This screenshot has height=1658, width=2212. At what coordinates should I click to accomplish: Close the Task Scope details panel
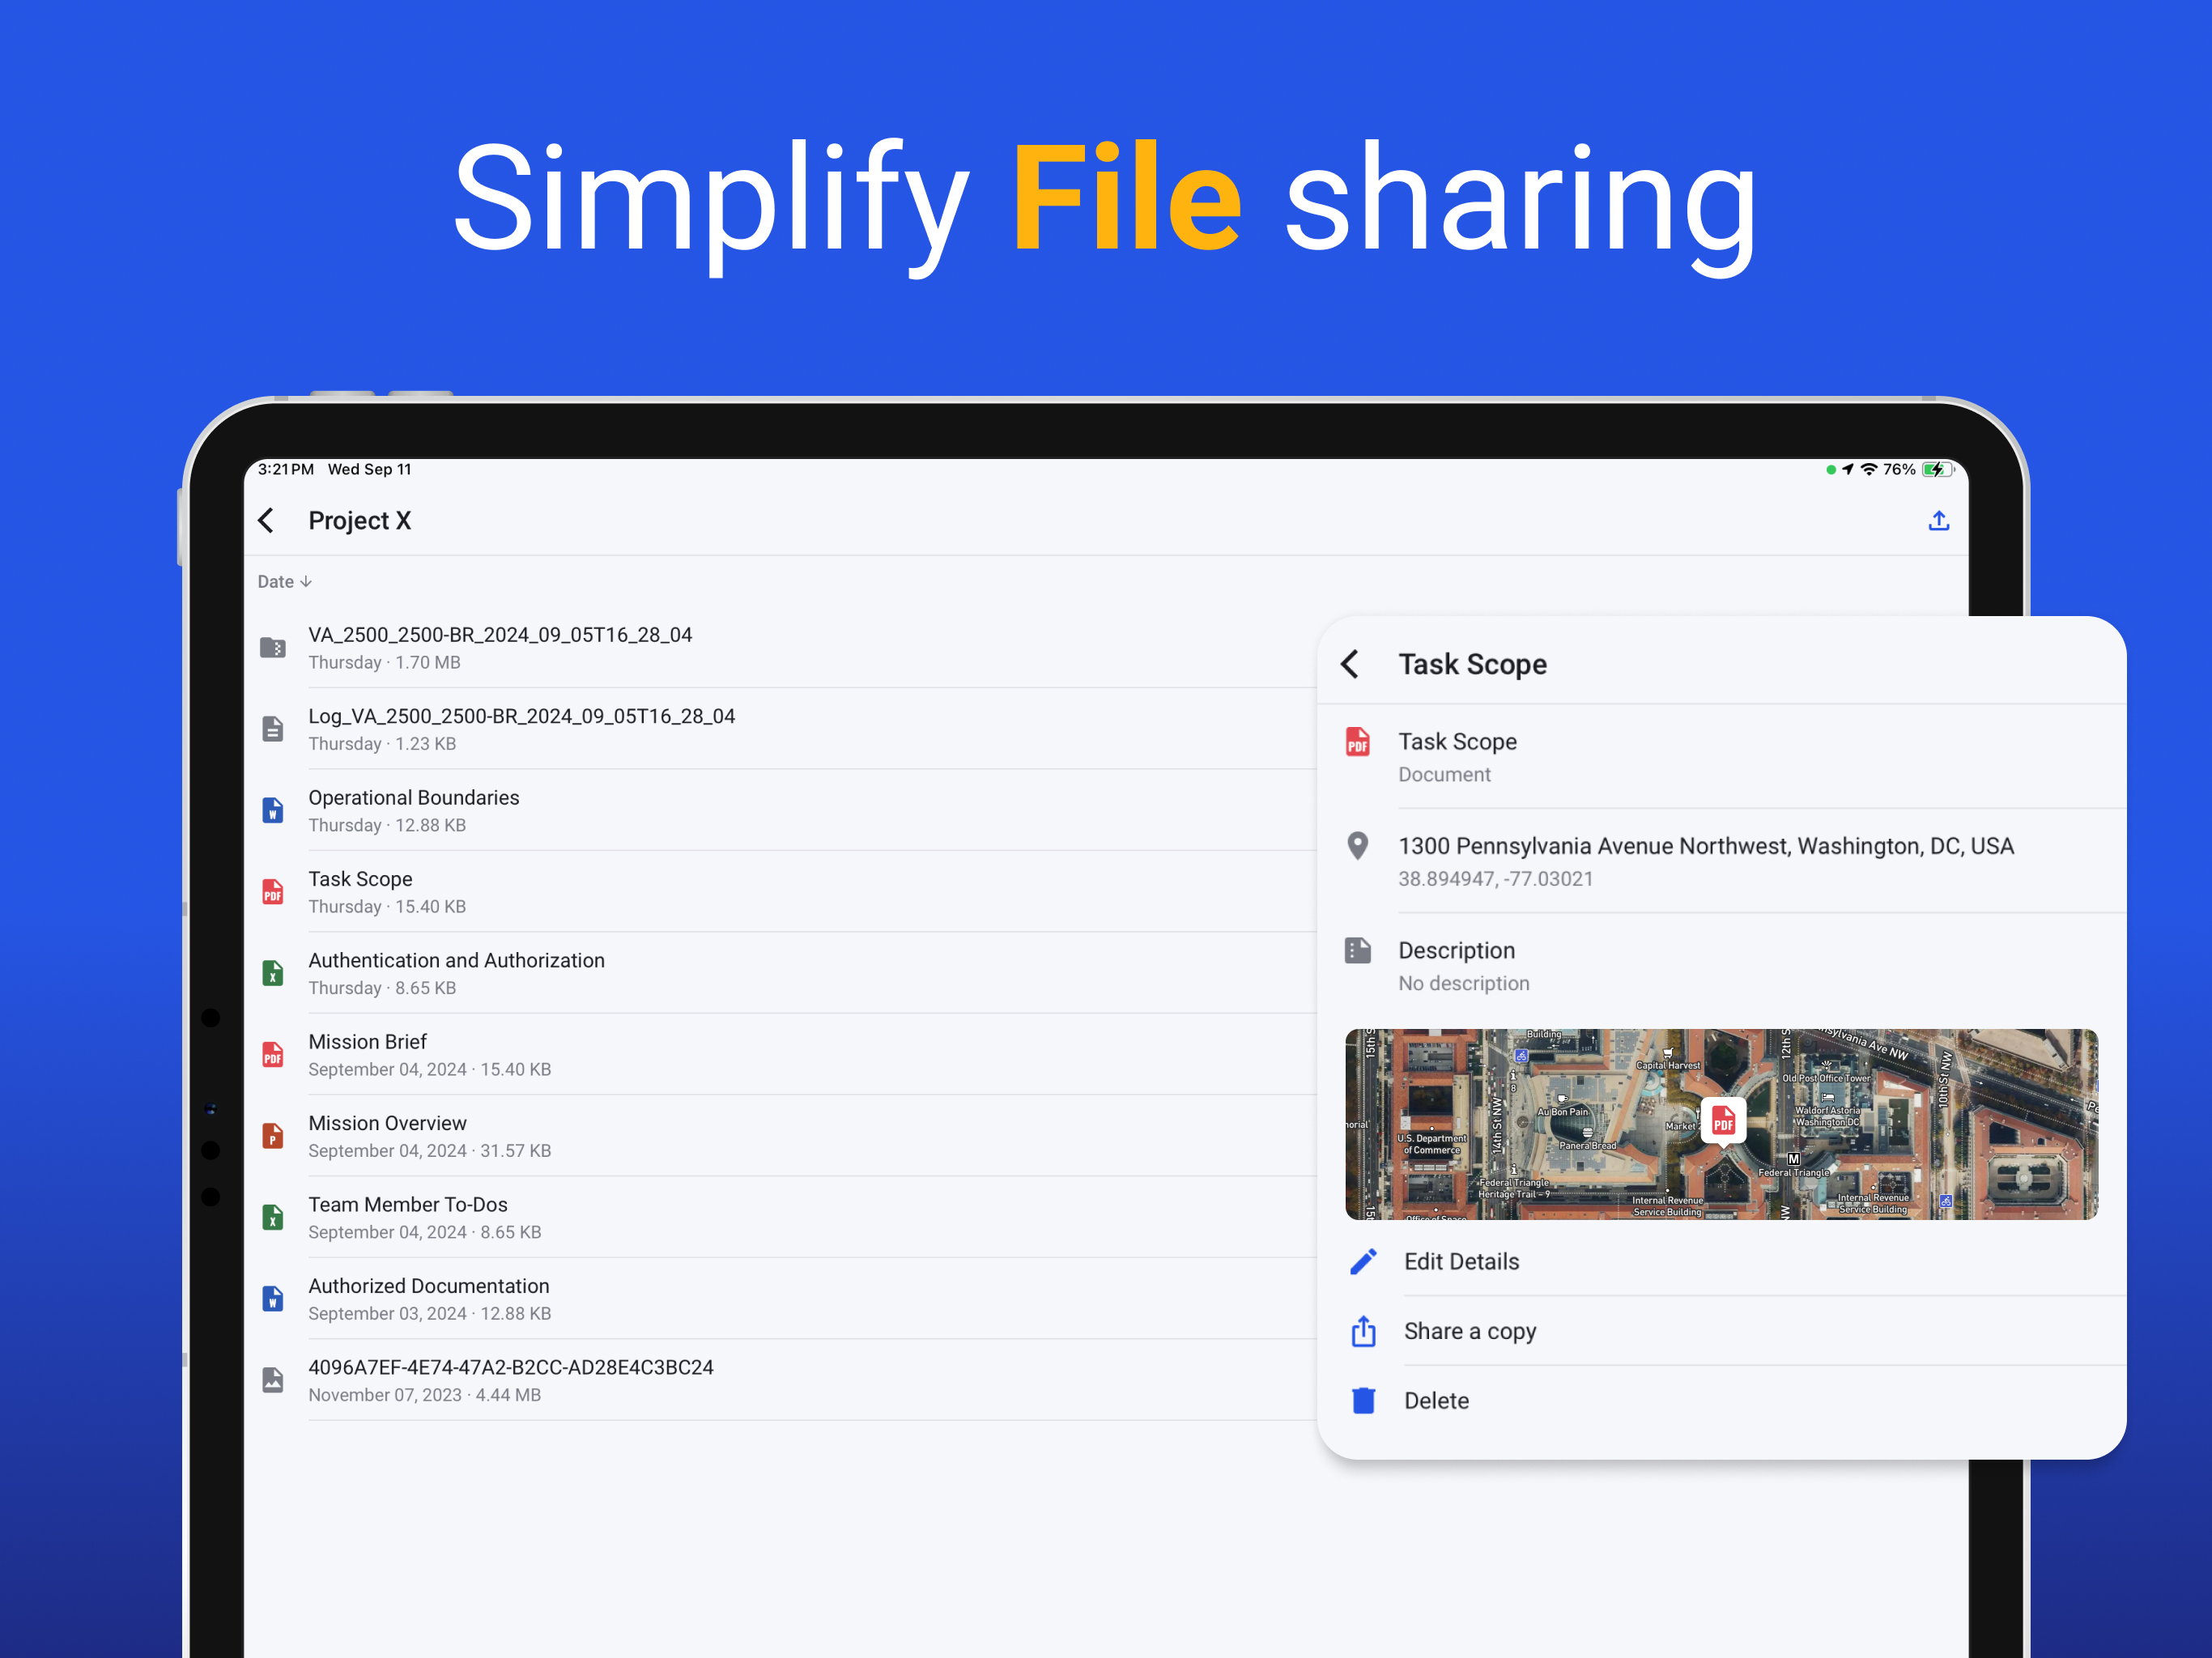point(1350,664)
